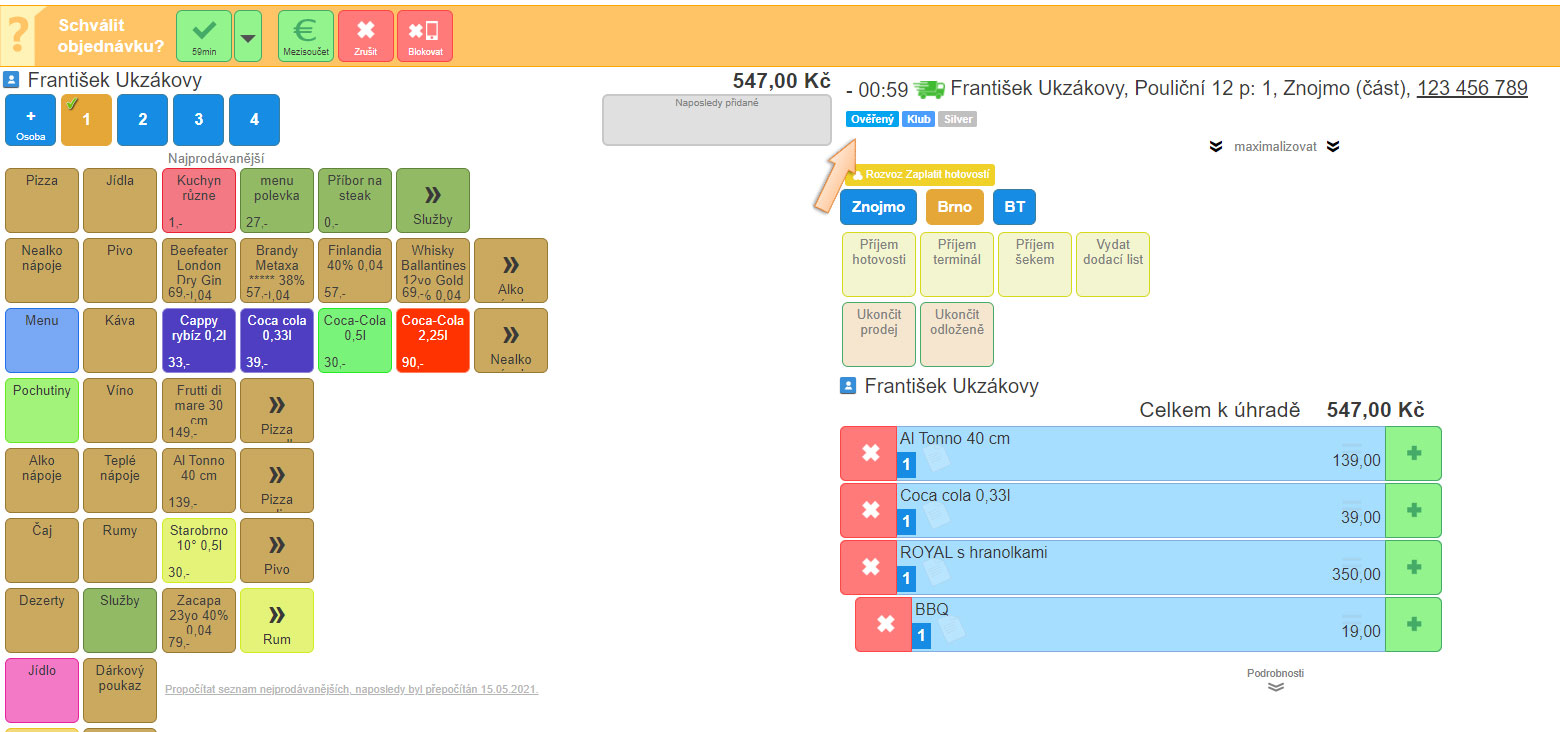Click the green delivery truck icon
The image size is (1560, 732).
click(929, 89)
